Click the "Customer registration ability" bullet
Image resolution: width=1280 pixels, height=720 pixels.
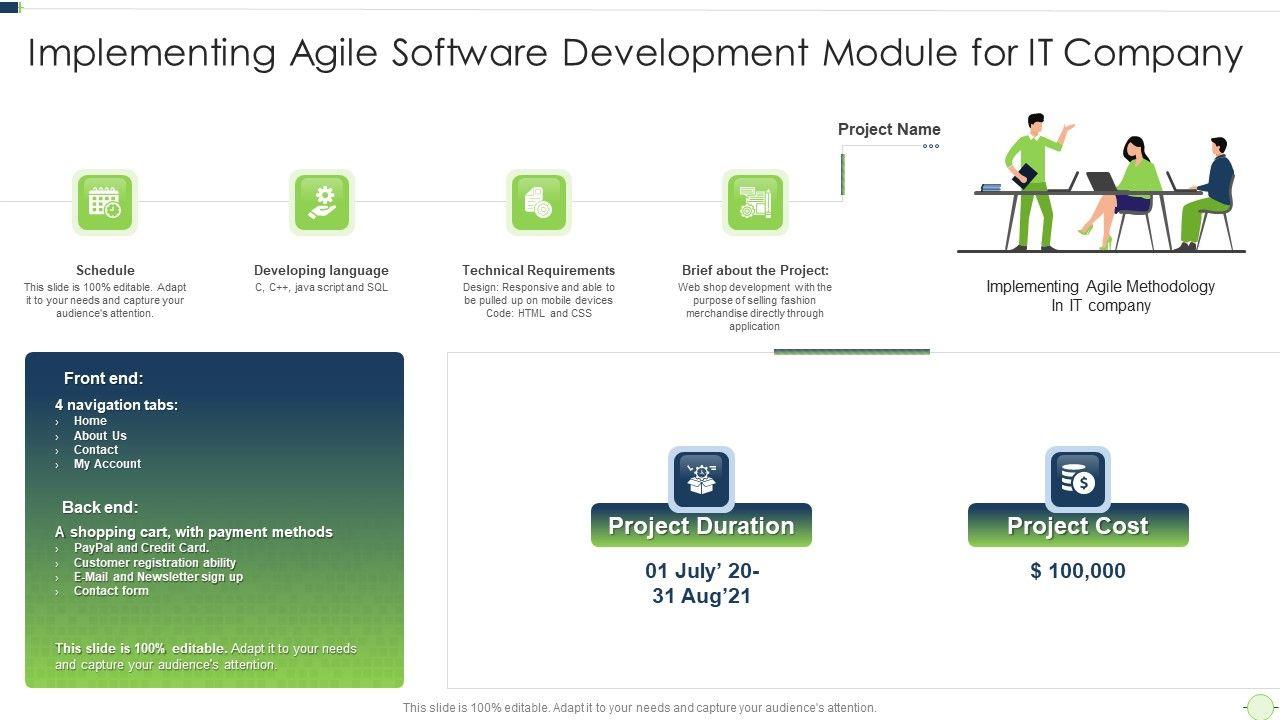click(x=155, y=563)
